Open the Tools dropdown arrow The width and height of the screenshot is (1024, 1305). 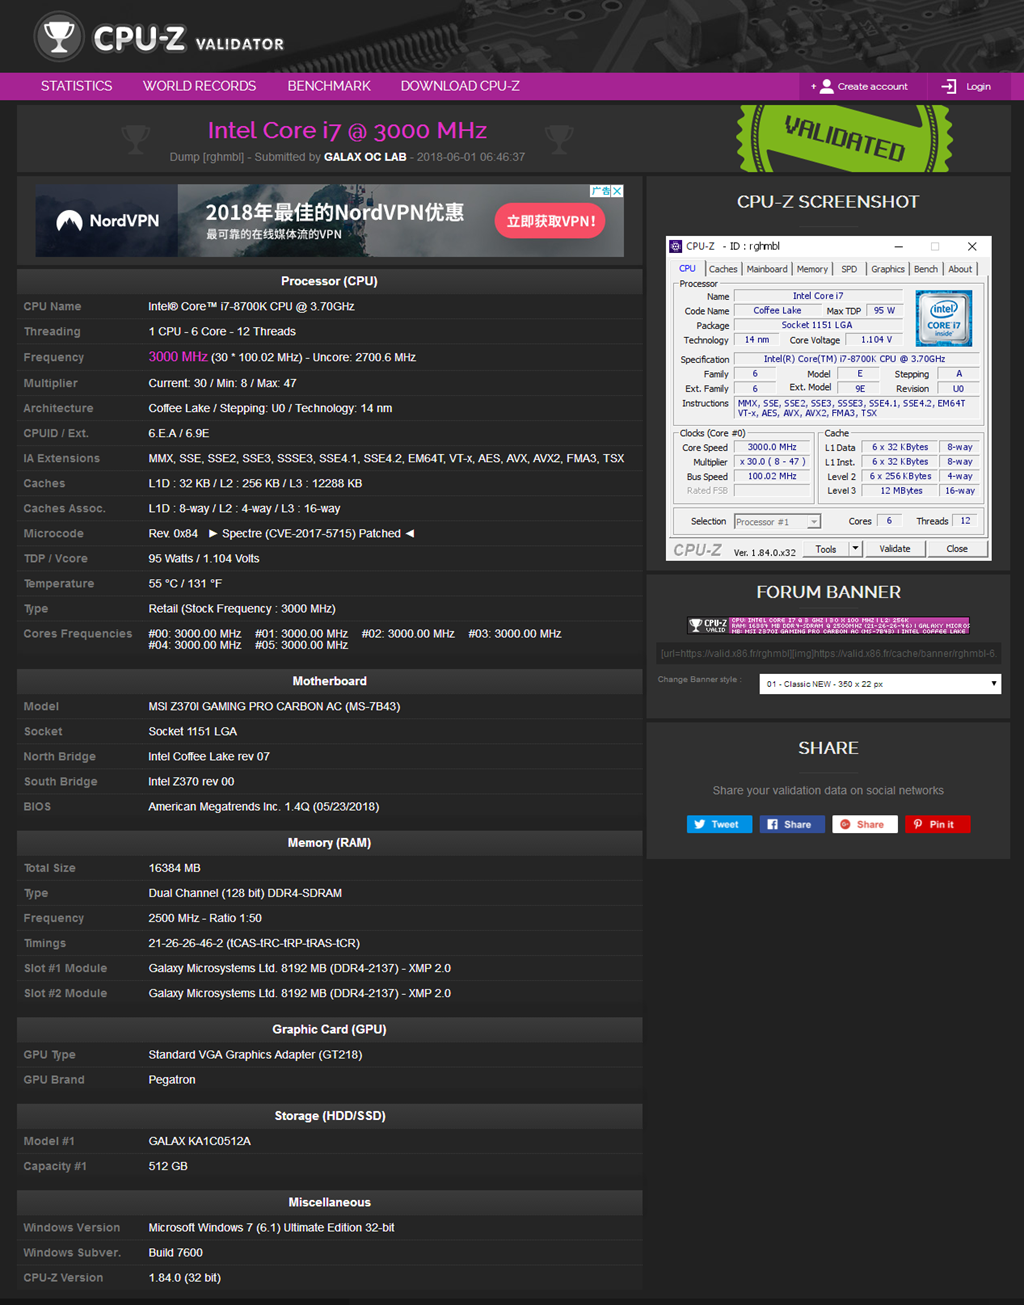pyautogui.click(x=855, y=549)
